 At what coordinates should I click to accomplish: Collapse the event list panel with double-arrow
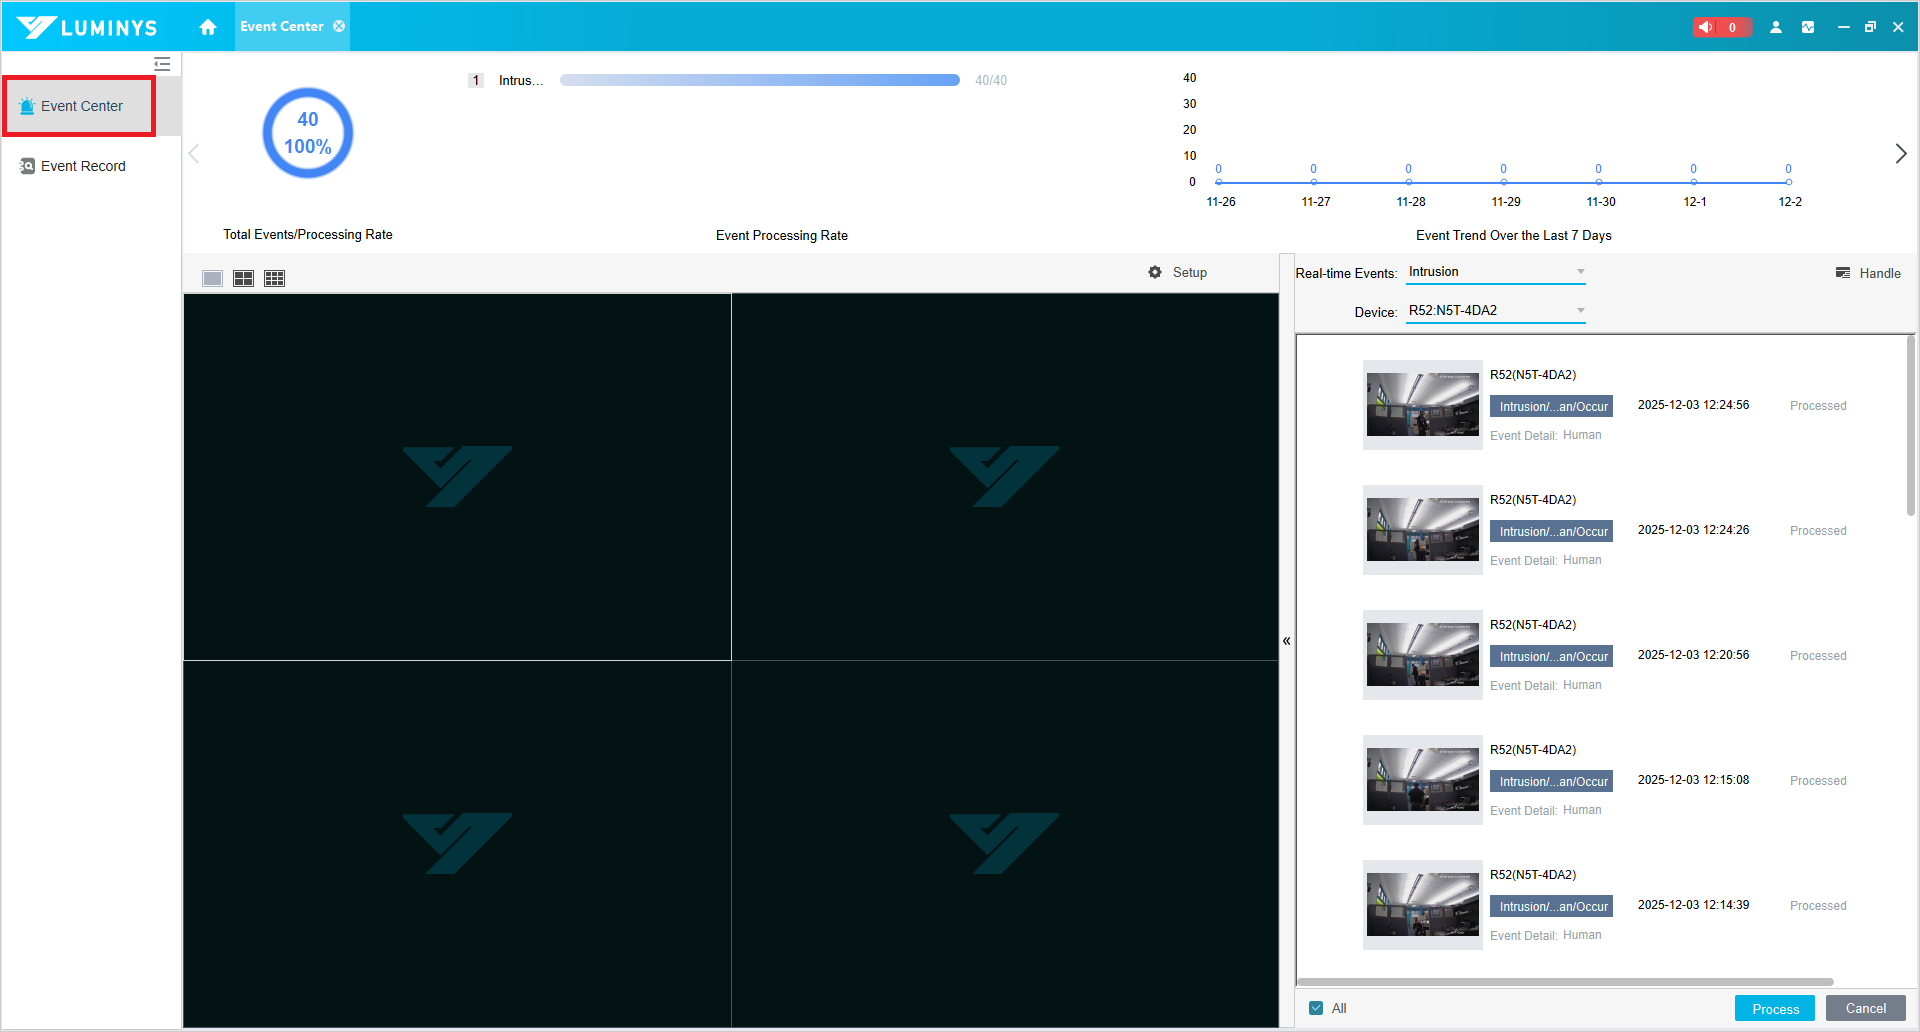(1287, 641)
